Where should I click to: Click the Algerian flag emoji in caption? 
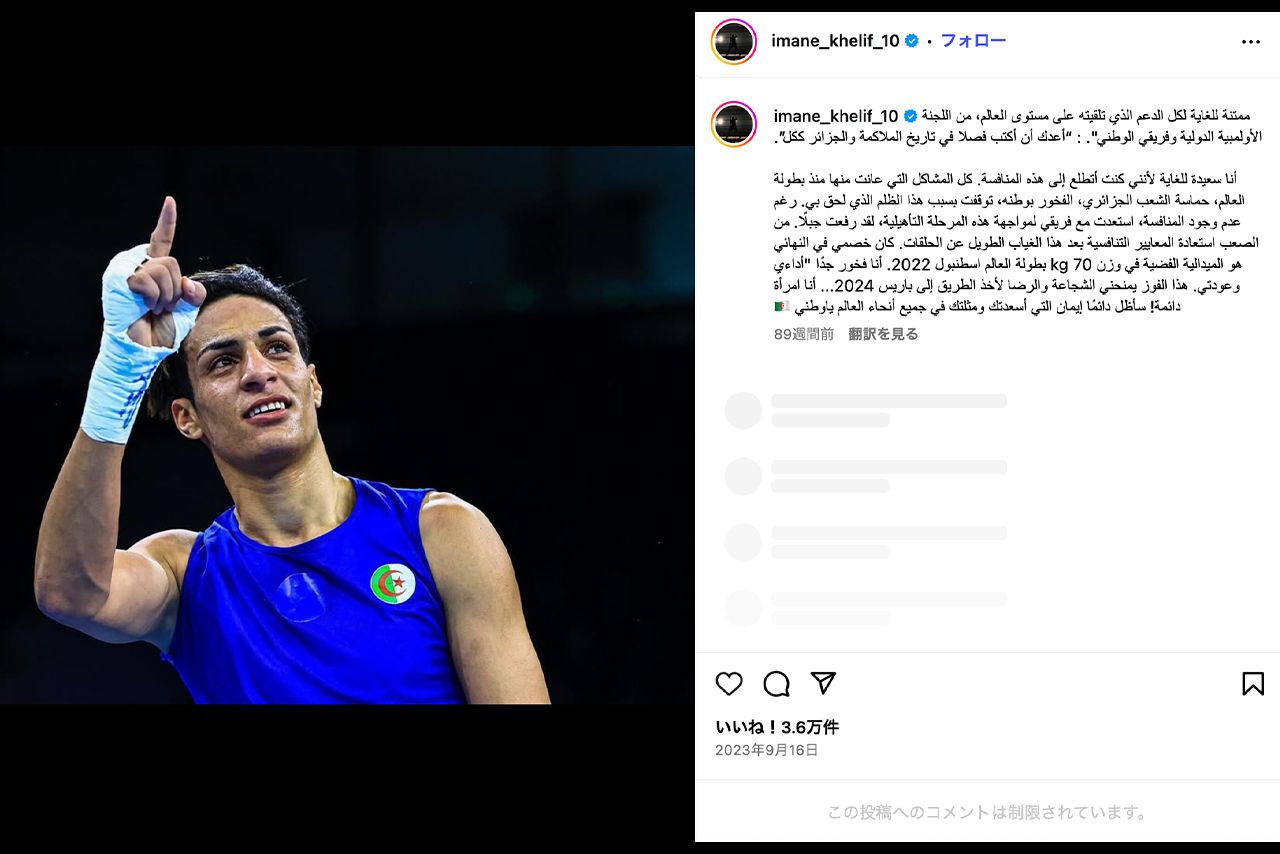[x=782, y=306]
